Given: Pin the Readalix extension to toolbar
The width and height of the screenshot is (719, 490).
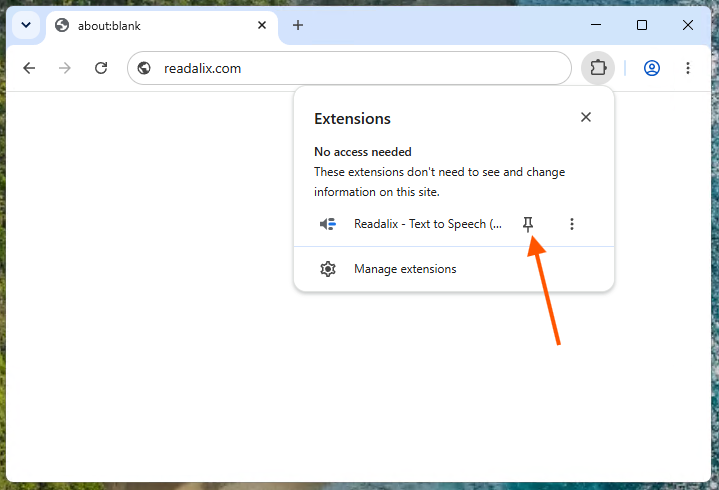Looking at the screenshot, I should click(x=528, y=224).
